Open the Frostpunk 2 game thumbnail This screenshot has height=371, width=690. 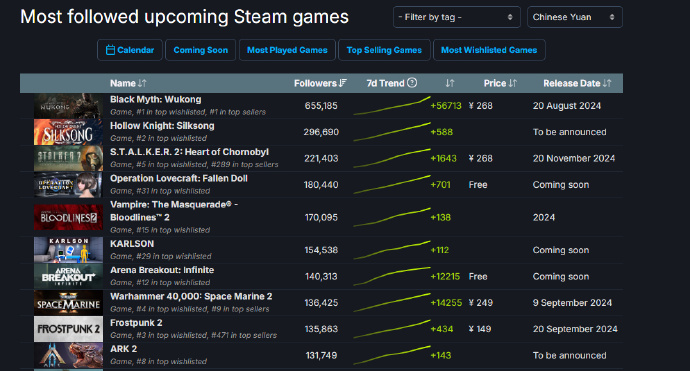(x=68, y=329)
